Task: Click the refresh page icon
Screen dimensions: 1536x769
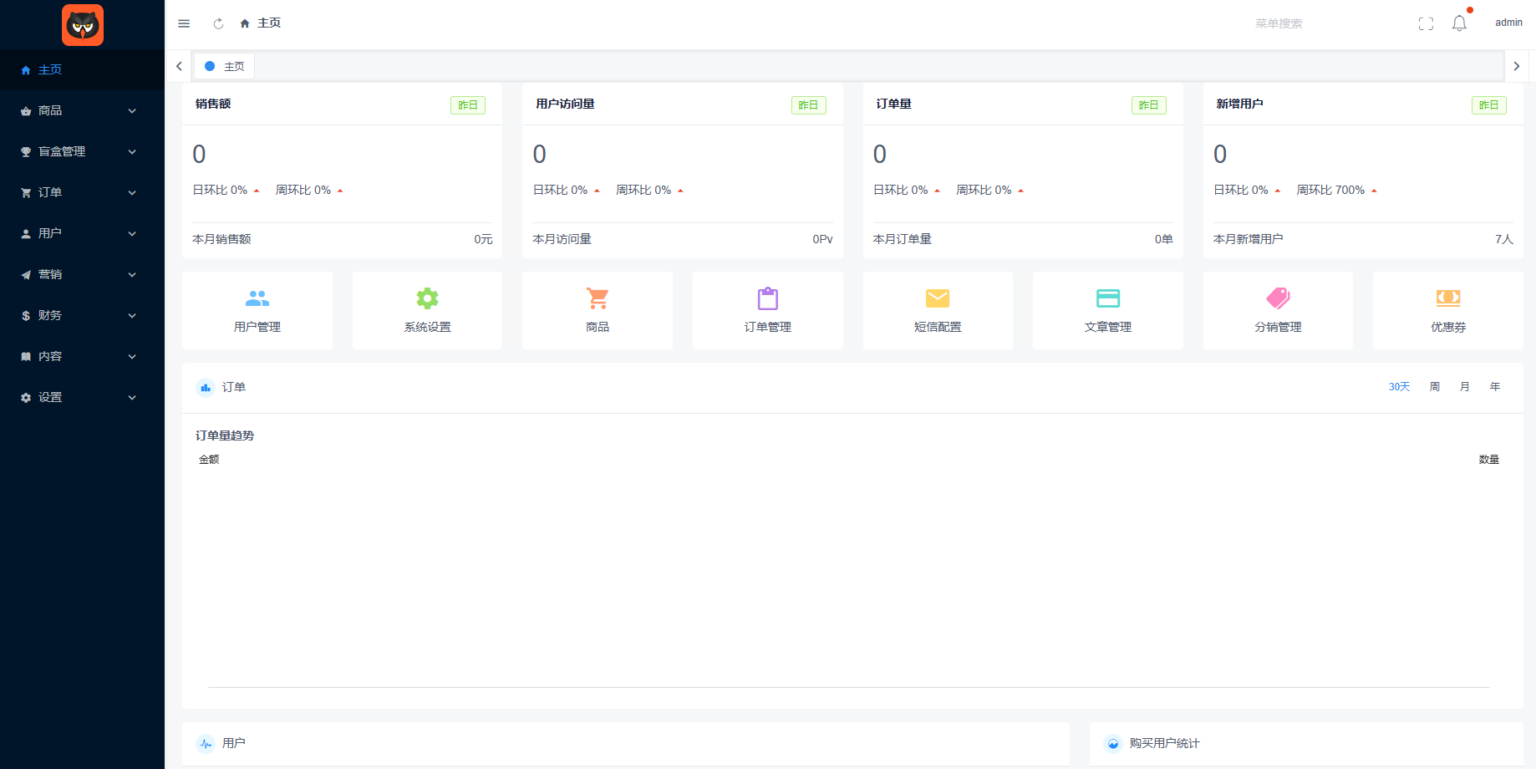Action: point(218,23)
